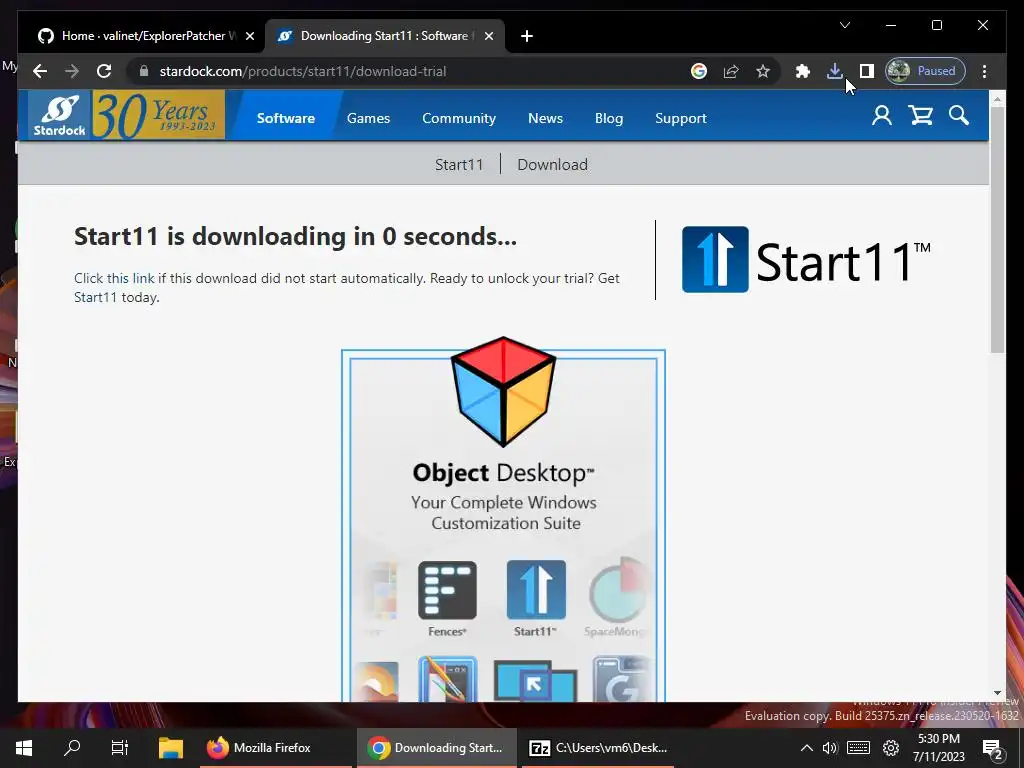The width and height of the screenshot is (1024, 768).
Task: Open the Windows Start button
Action: click(24, 748)
